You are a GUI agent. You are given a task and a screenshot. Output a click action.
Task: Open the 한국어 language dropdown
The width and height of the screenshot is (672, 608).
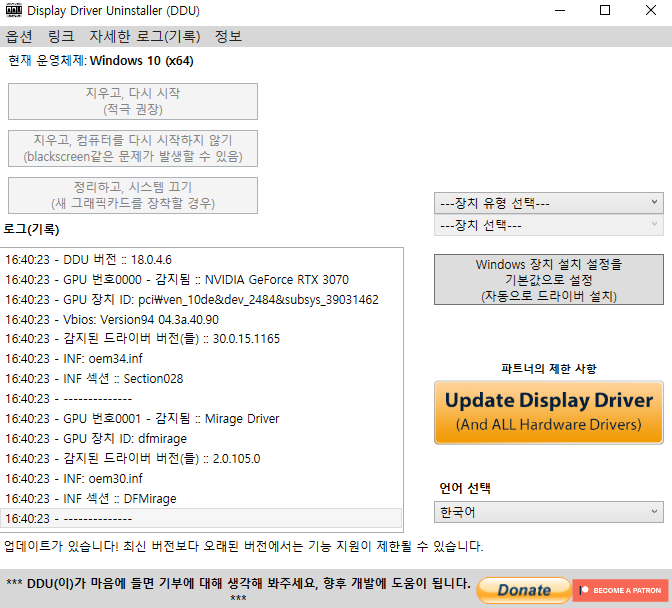(x=549, y=512)
